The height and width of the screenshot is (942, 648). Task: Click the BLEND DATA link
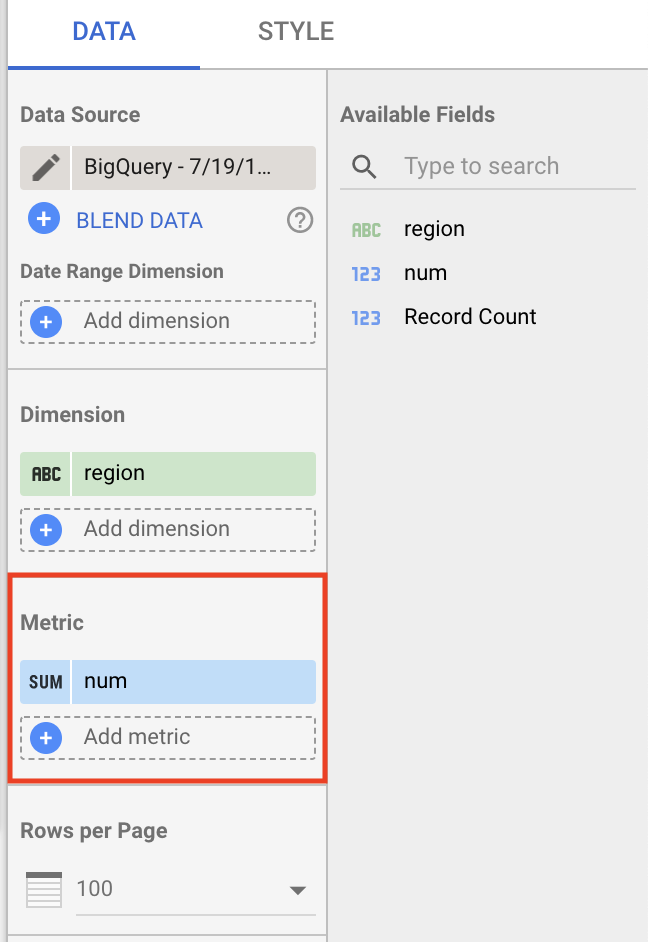point(140,221)
